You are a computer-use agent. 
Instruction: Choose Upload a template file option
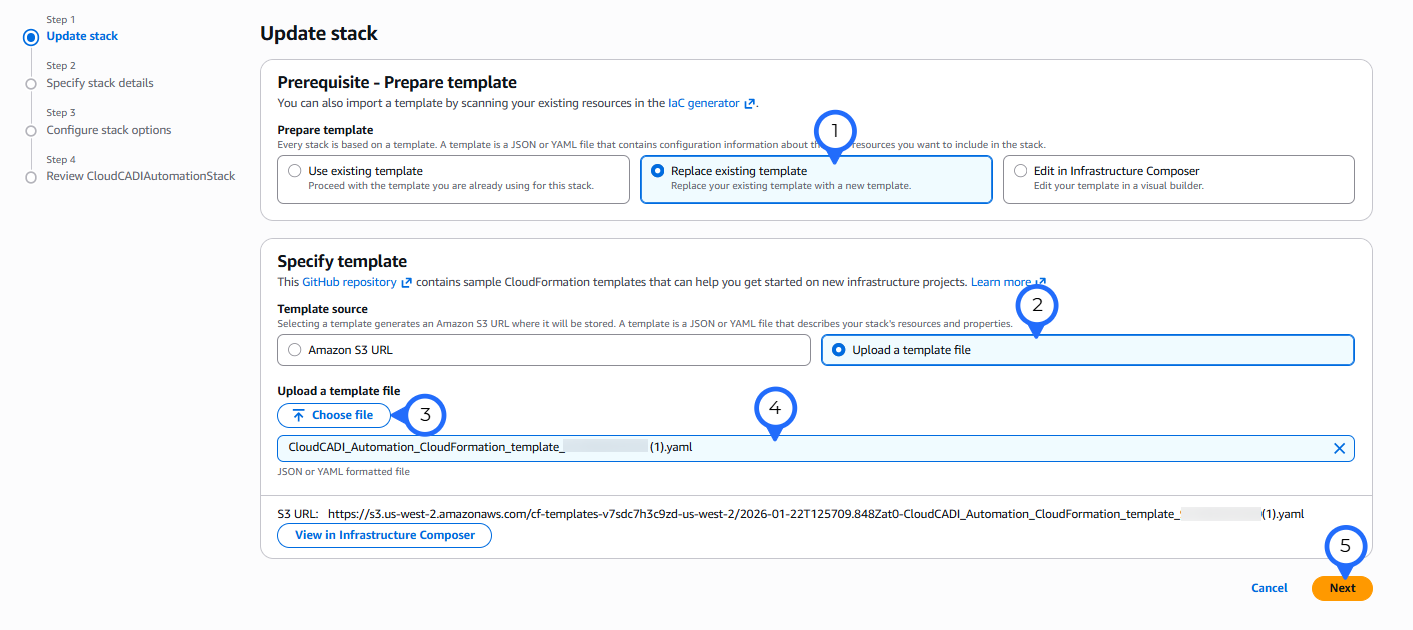(x=838, y=350)
